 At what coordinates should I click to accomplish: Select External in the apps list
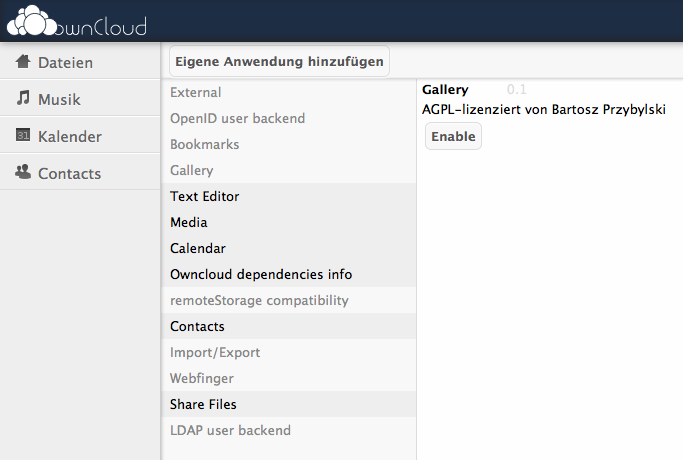[196, 93]
